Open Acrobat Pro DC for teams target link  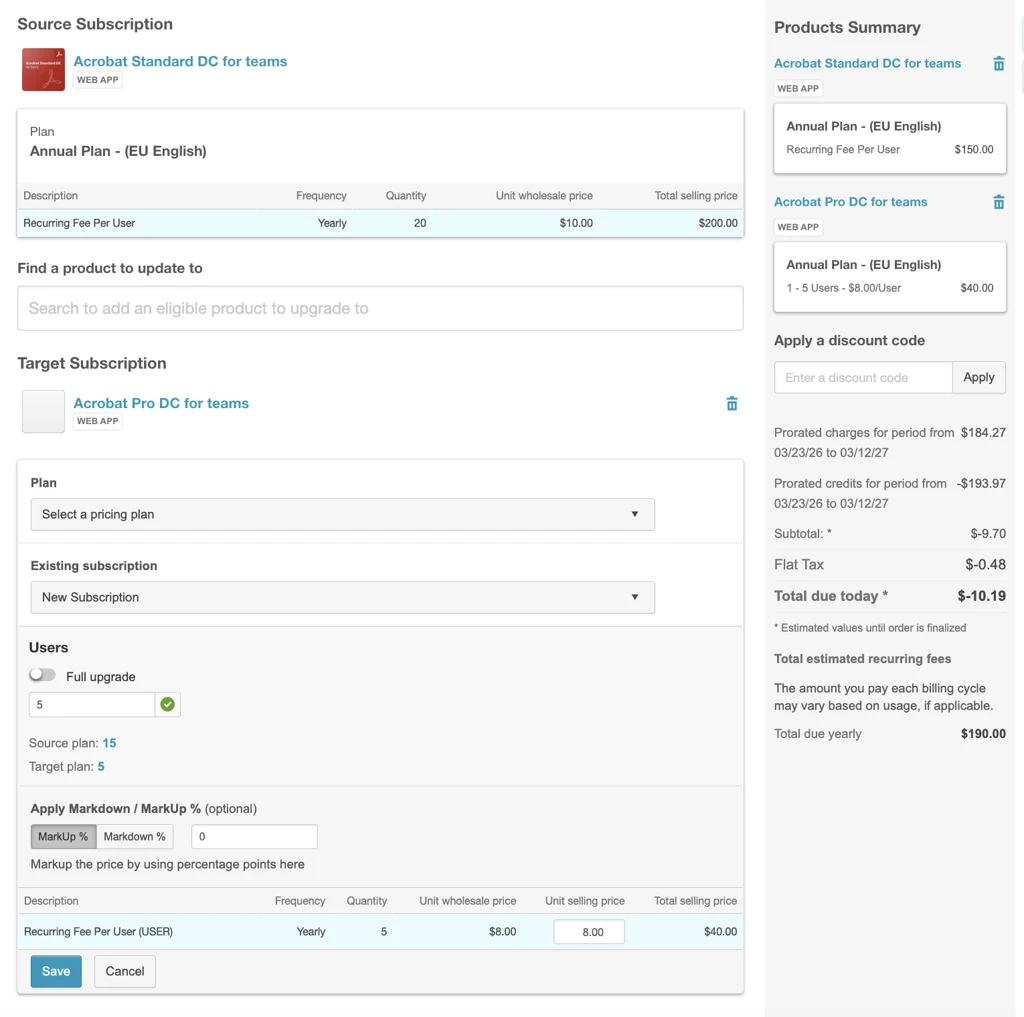[161, 403]
